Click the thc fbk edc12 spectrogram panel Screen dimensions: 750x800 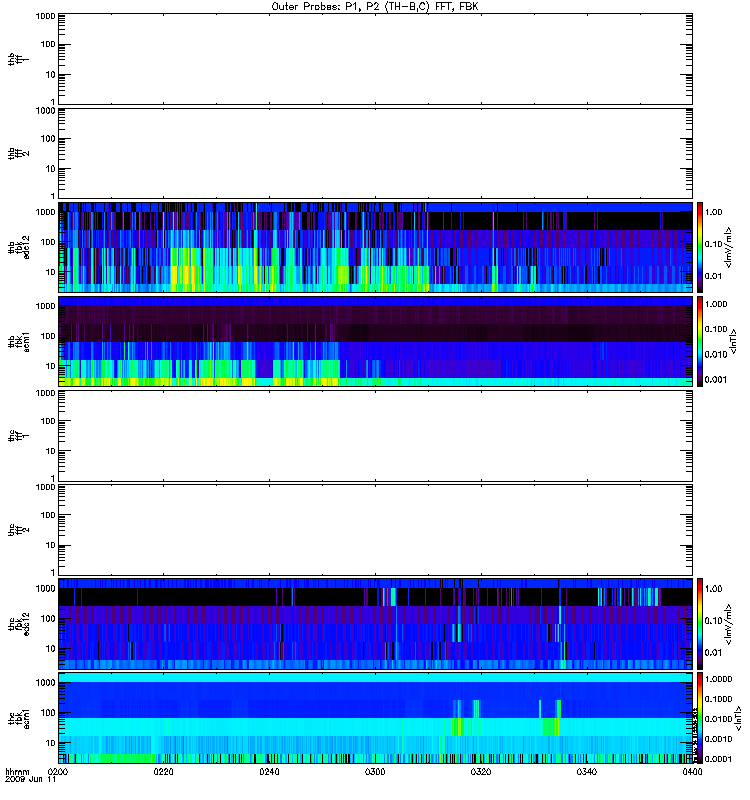pyautogui.click(x=376, y=623)
